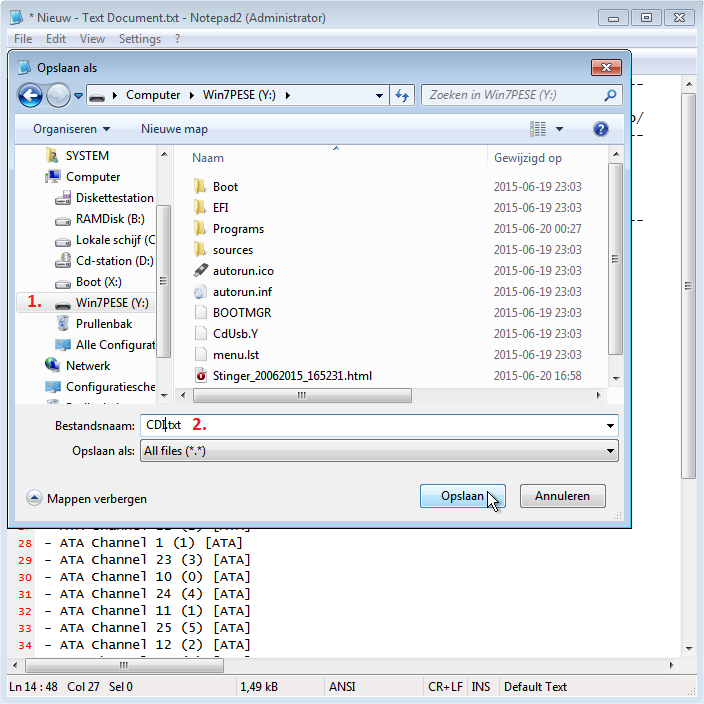The width and height of the screenshot is (704, 704).
Task: Open address bar history dropdown
Action: click(379, 95)
